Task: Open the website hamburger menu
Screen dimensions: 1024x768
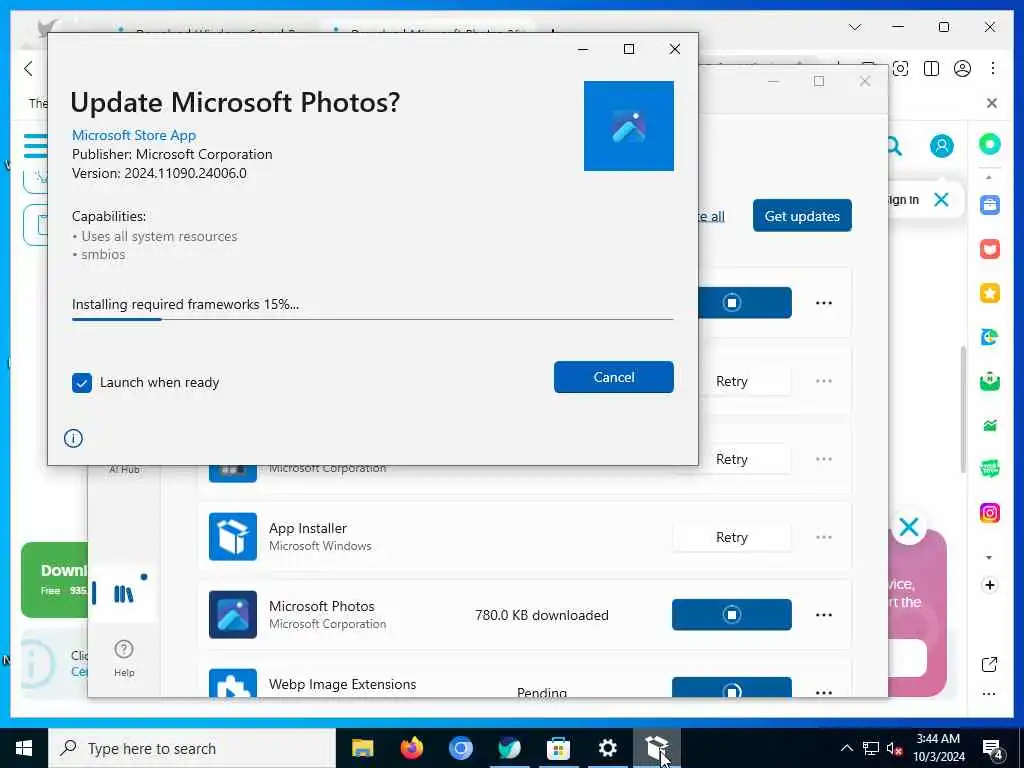Action: click(36, 146)
